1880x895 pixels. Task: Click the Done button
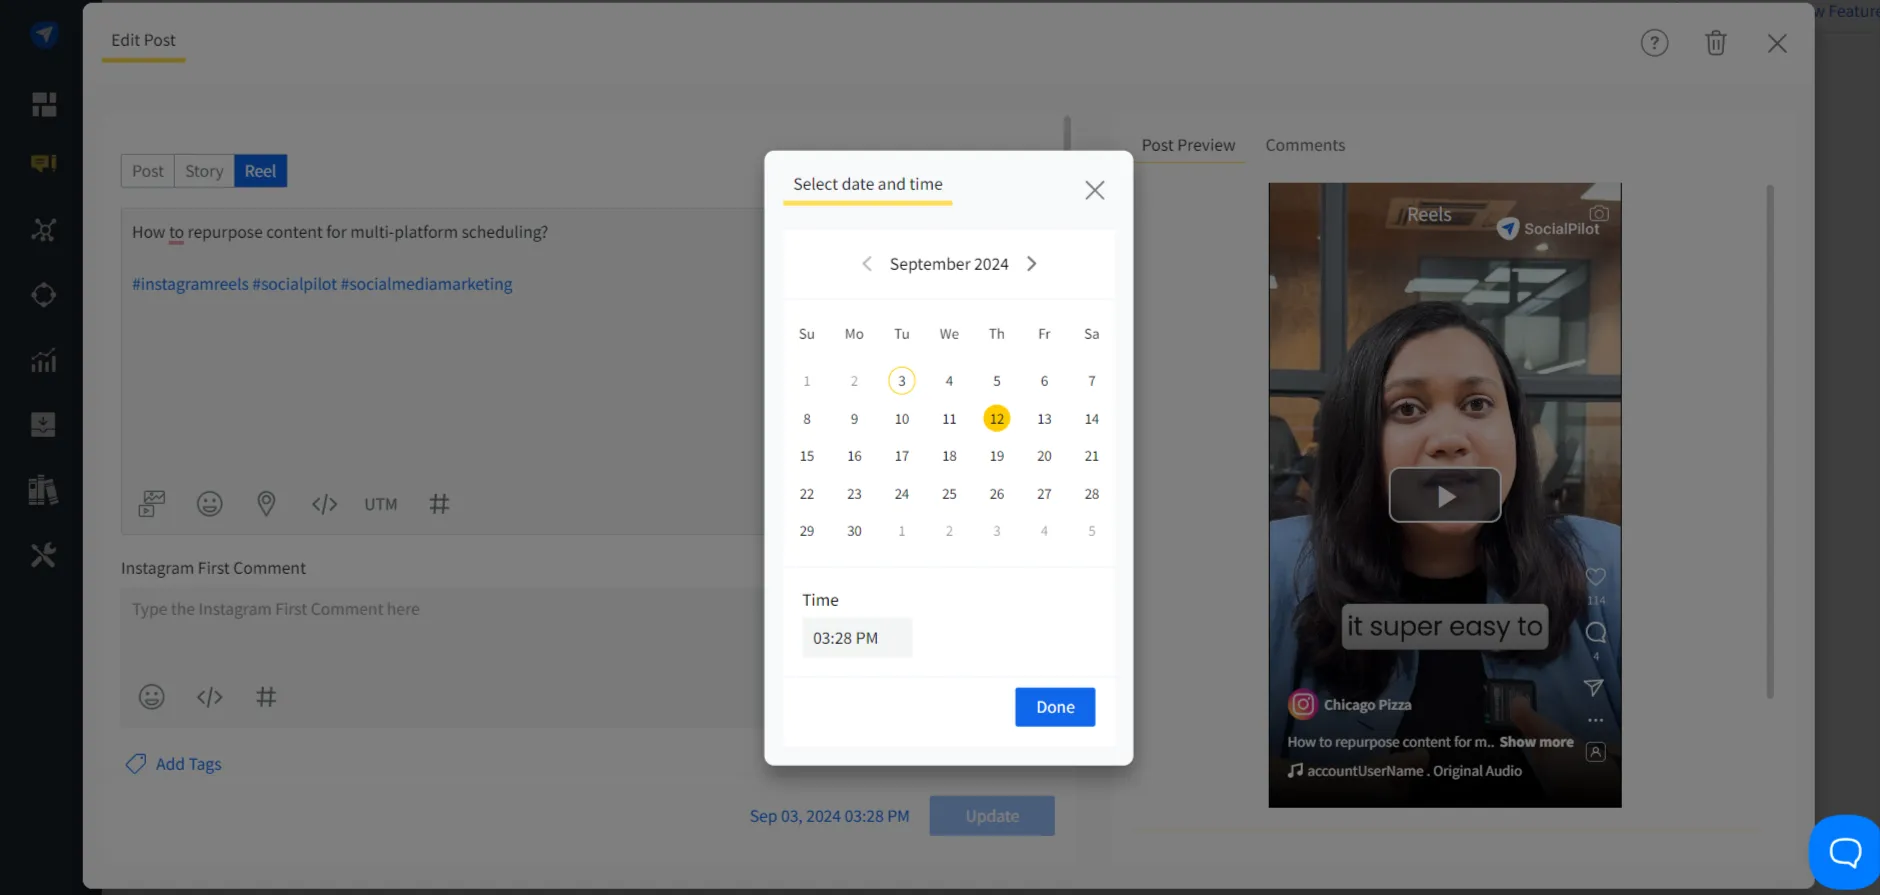point(1055,707)
